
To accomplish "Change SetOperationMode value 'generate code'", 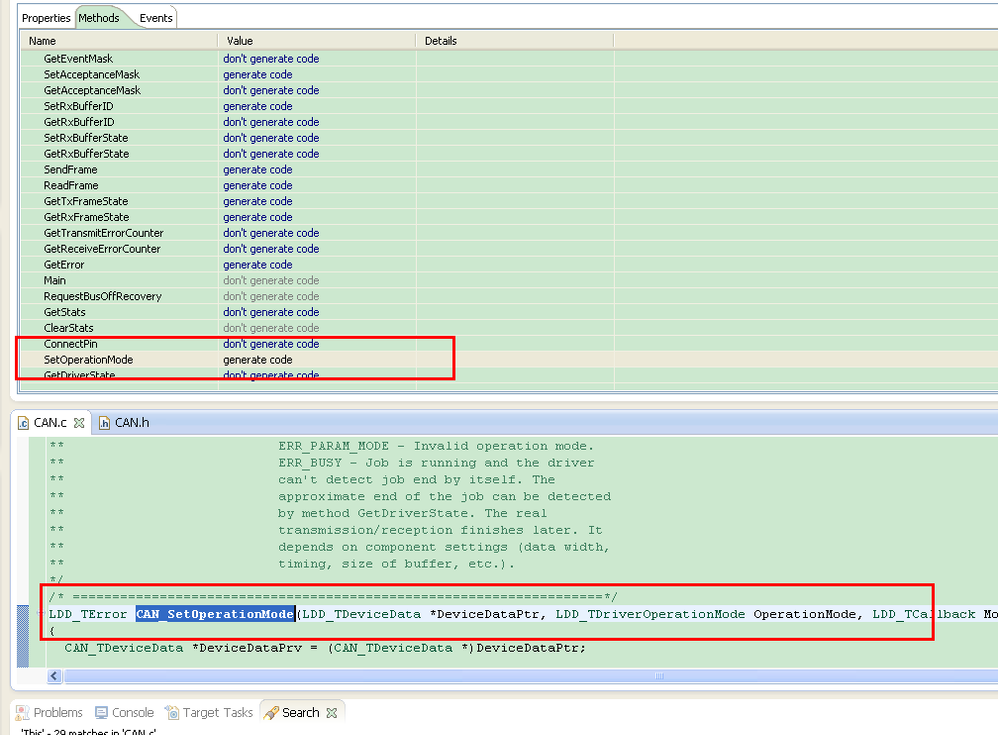I will point(258,360).
